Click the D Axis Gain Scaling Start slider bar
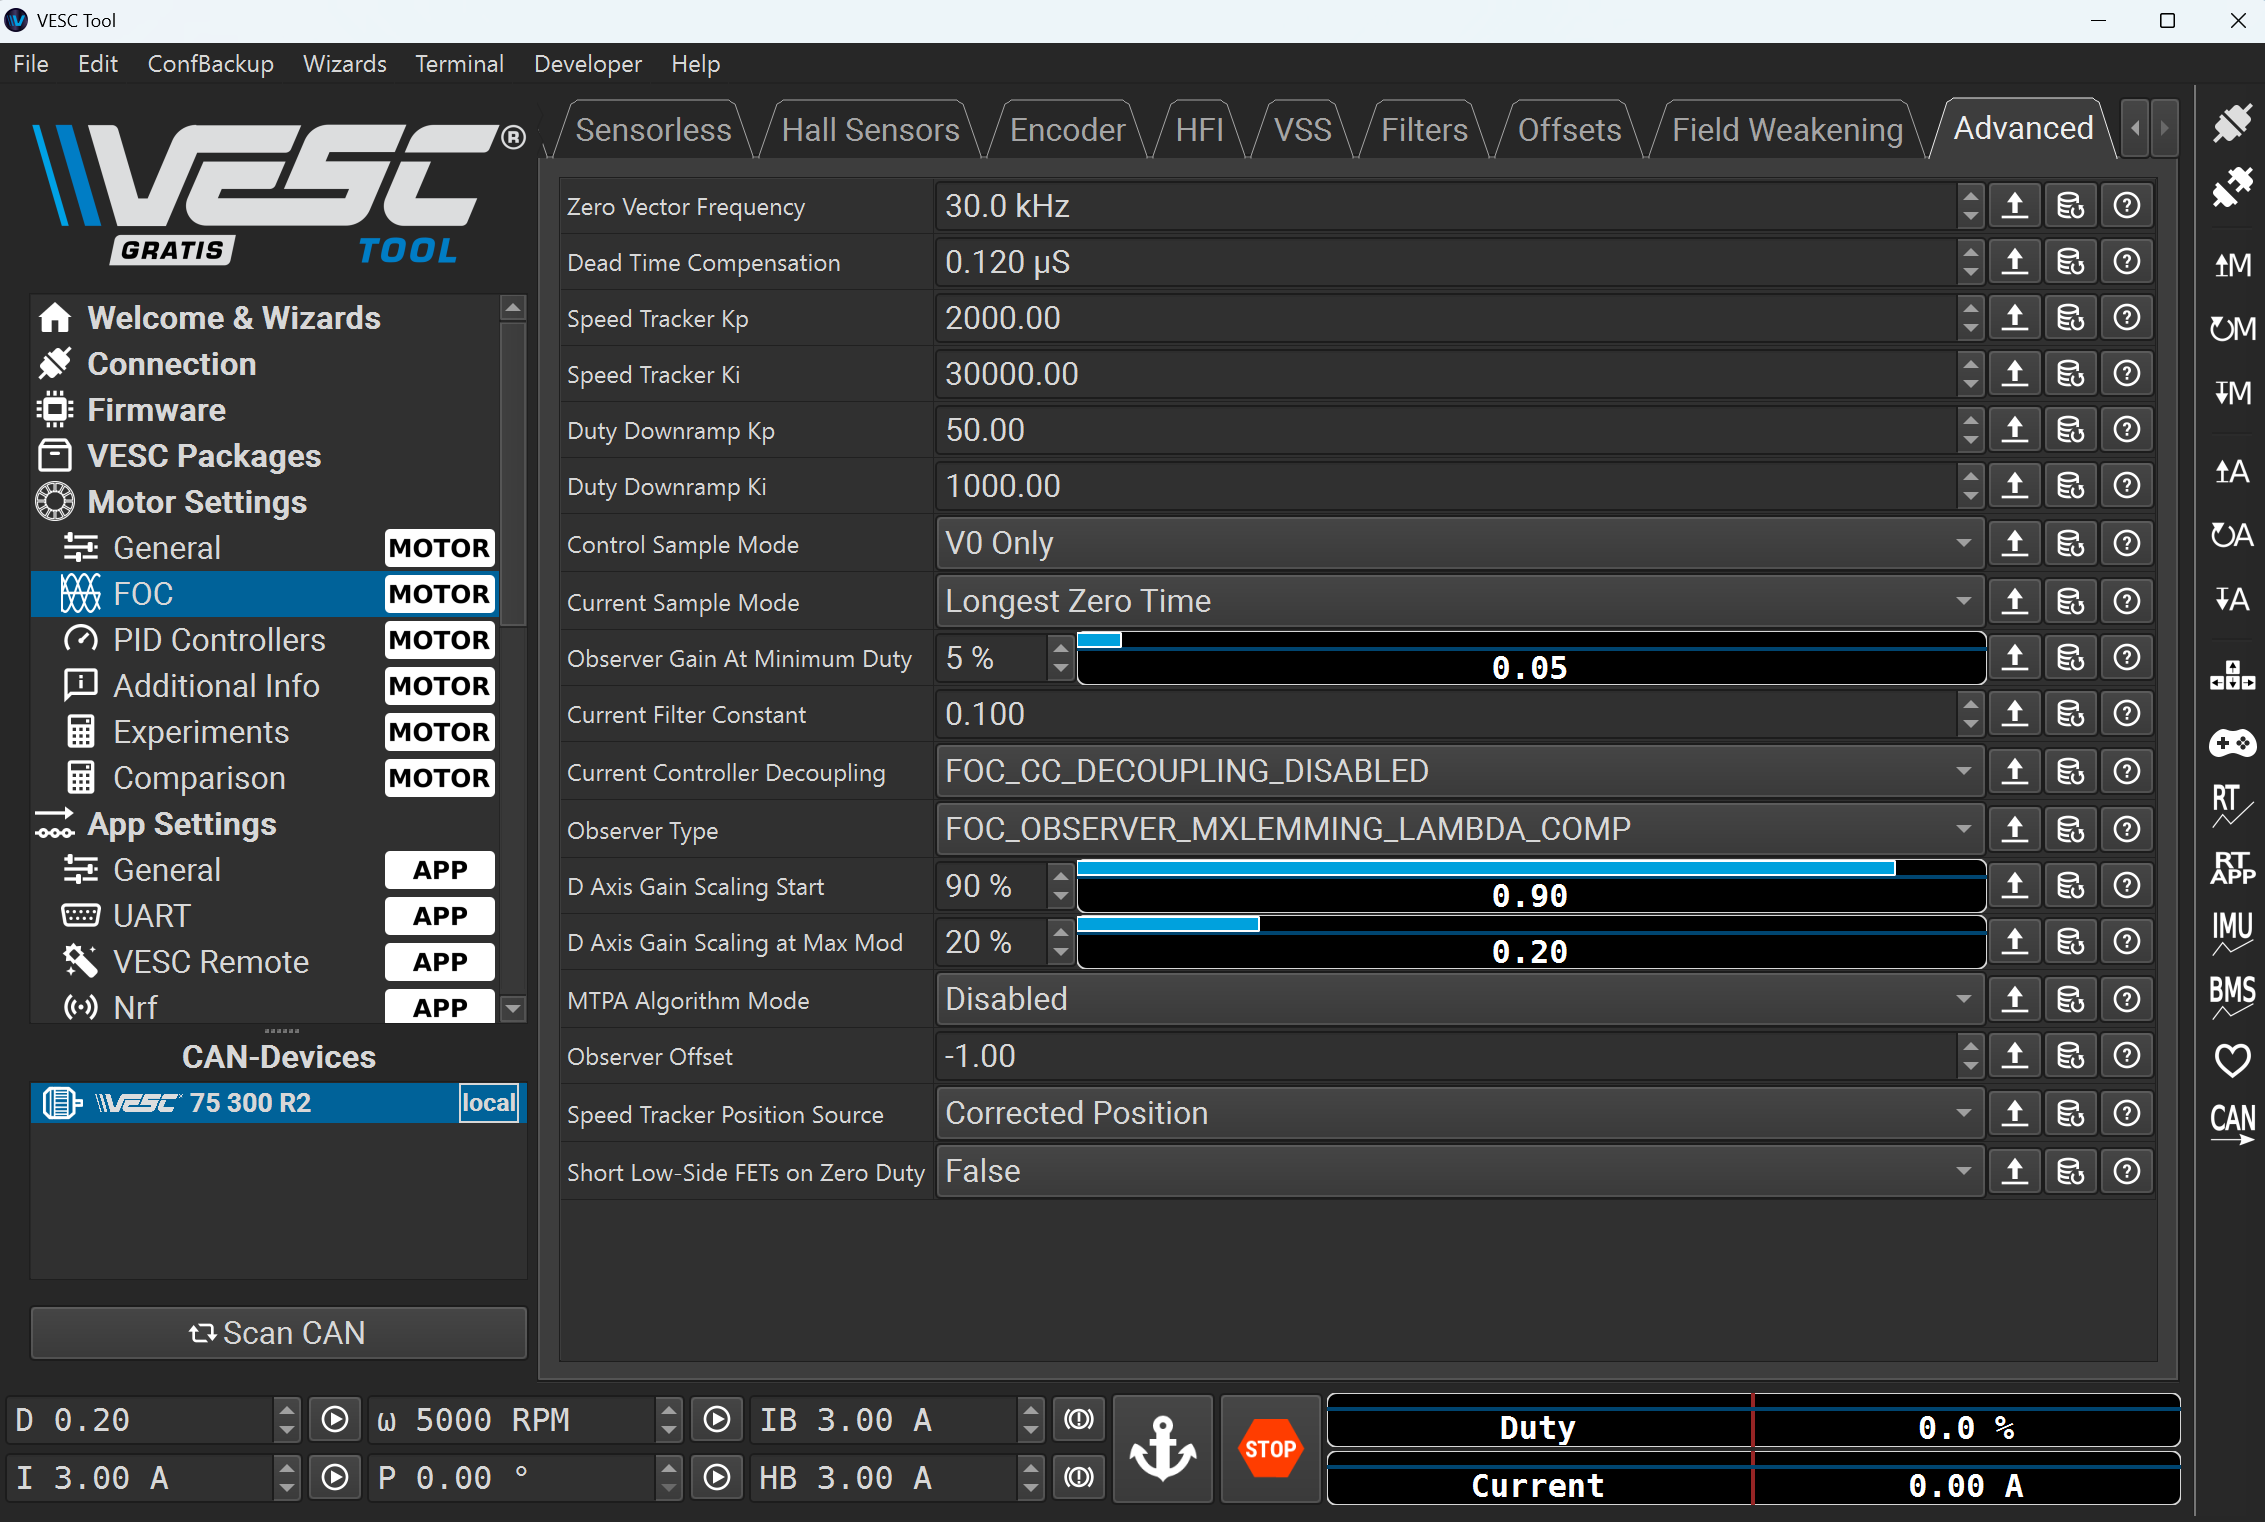 [x=1530, y=886]
